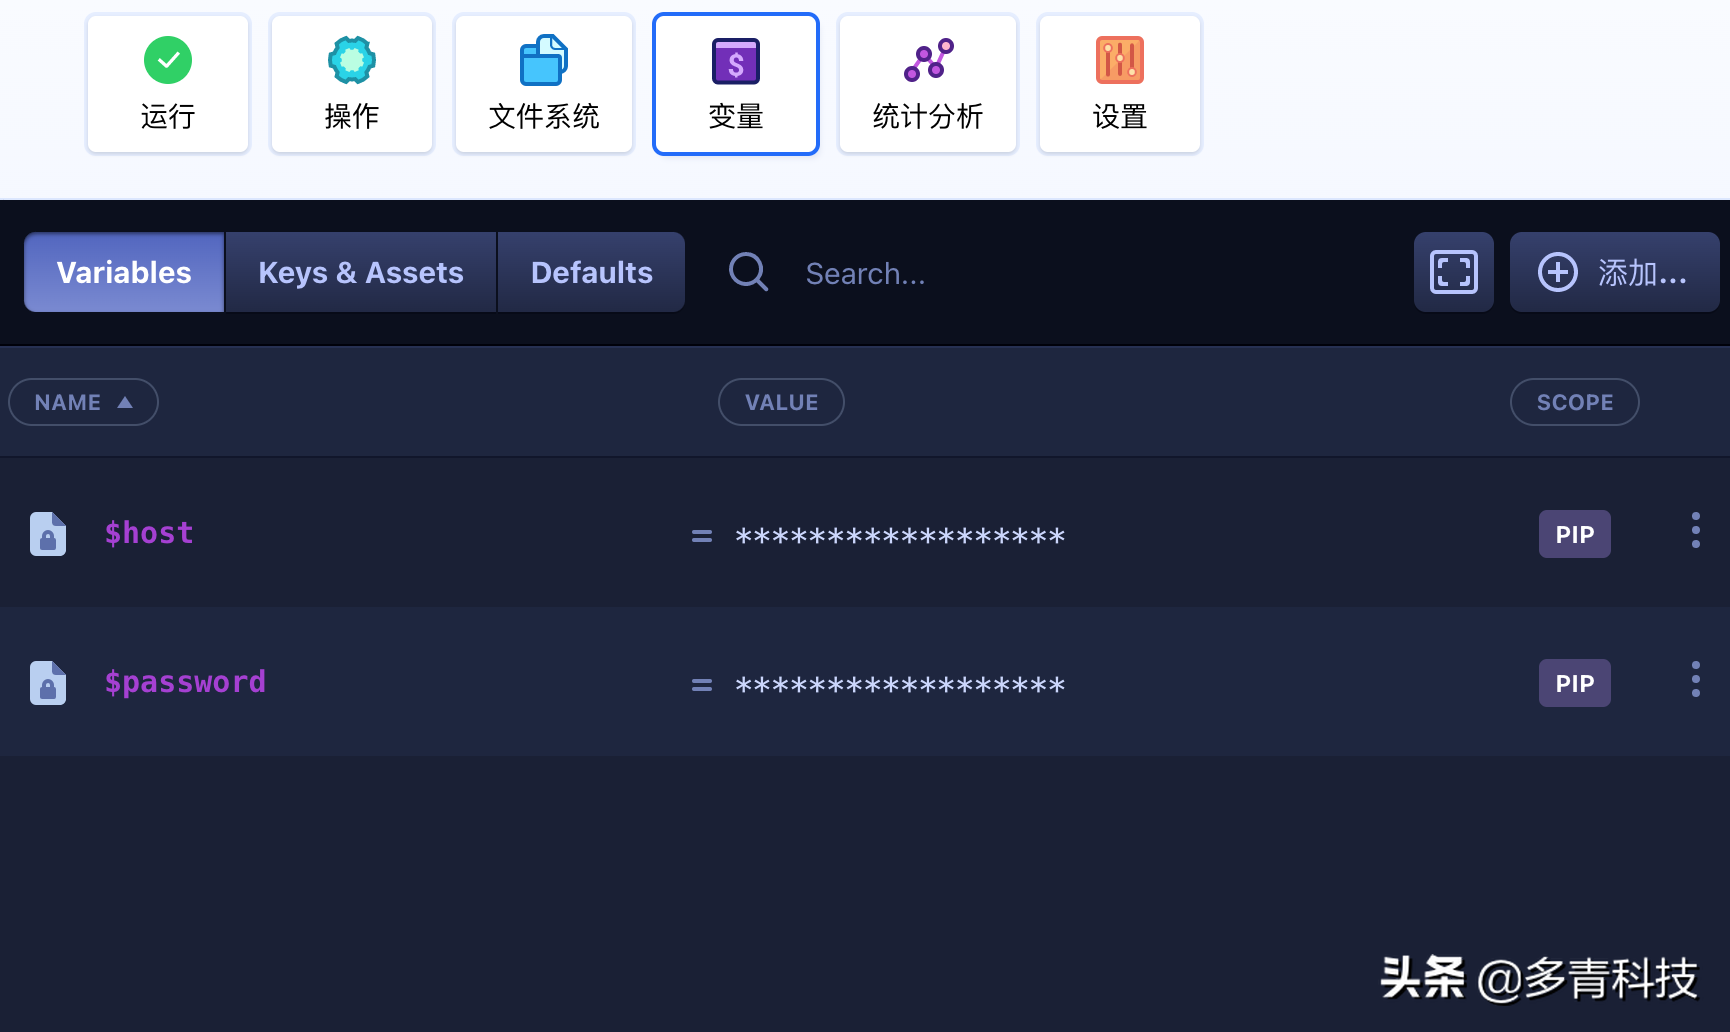Click the green checkmark run icon
This screenshot has width=1730, height=1032.
168,60
